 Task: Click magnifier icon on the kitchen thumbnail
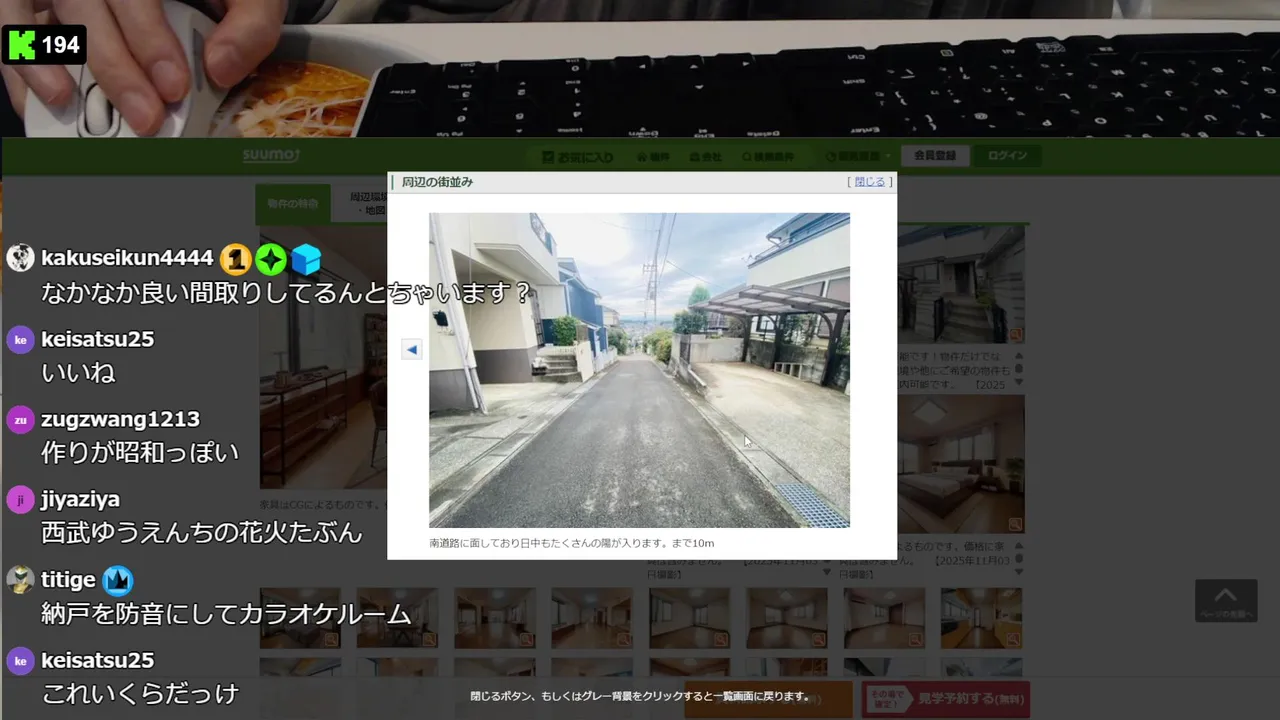(x=1013, y=639)
